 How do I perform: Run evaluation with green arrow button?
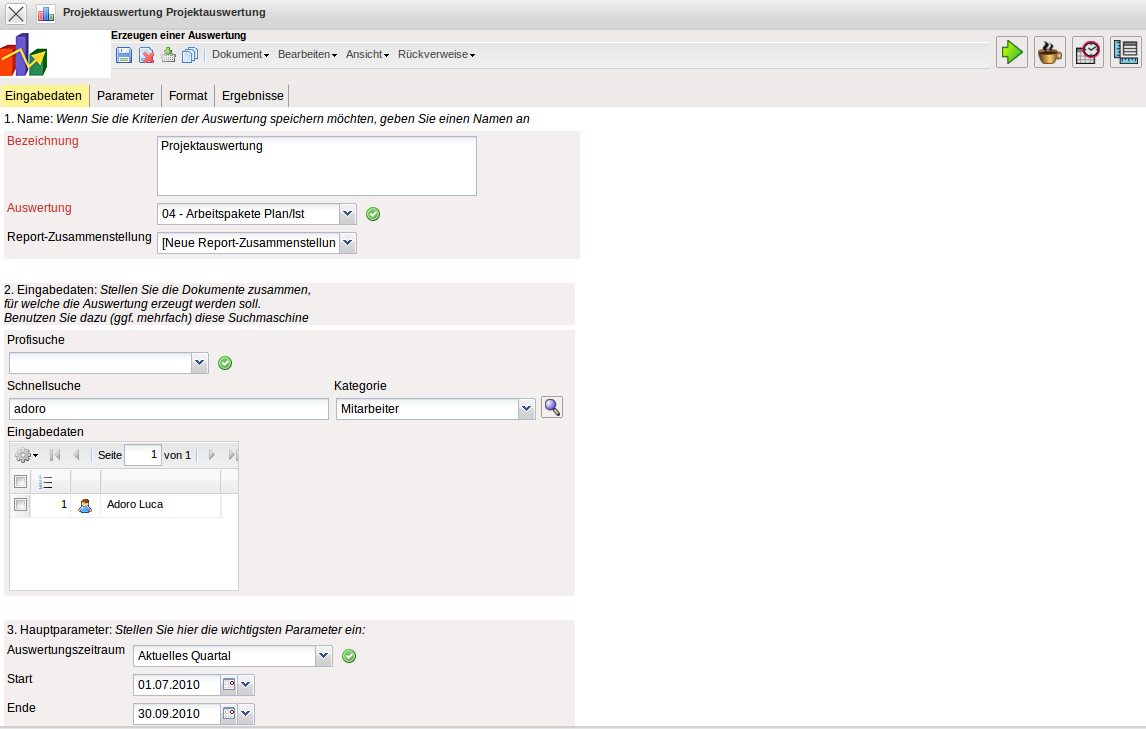click(1012, 52)
